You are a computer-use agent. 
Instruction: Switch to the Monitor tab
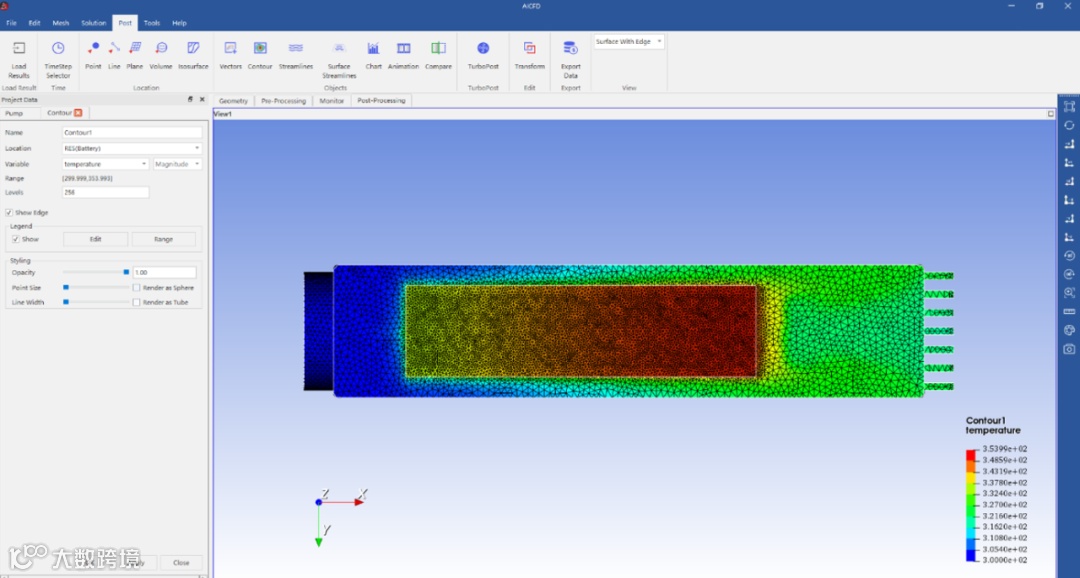331,101
